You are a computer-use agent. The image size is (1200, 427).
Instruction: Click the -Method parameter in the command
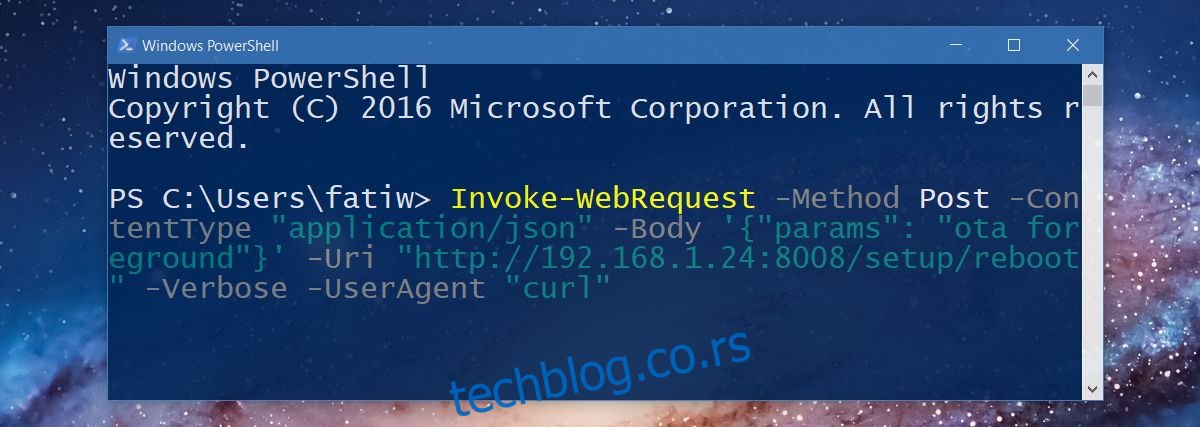pos(836,198)
